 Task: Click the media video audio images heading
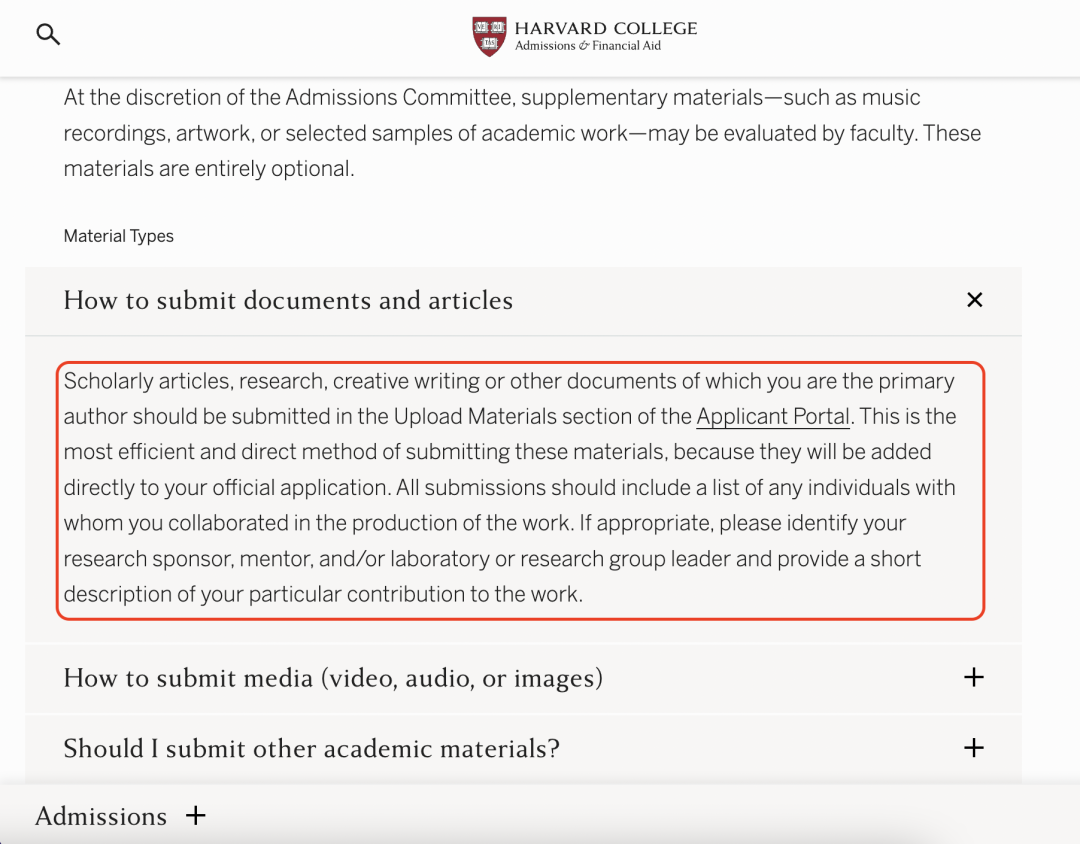333,678
